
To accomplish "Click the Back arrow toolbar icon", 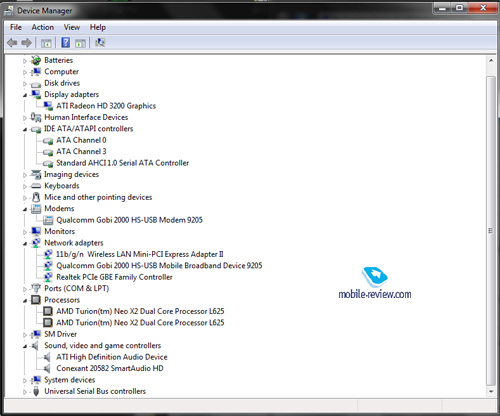I will (x=12, y=43).
